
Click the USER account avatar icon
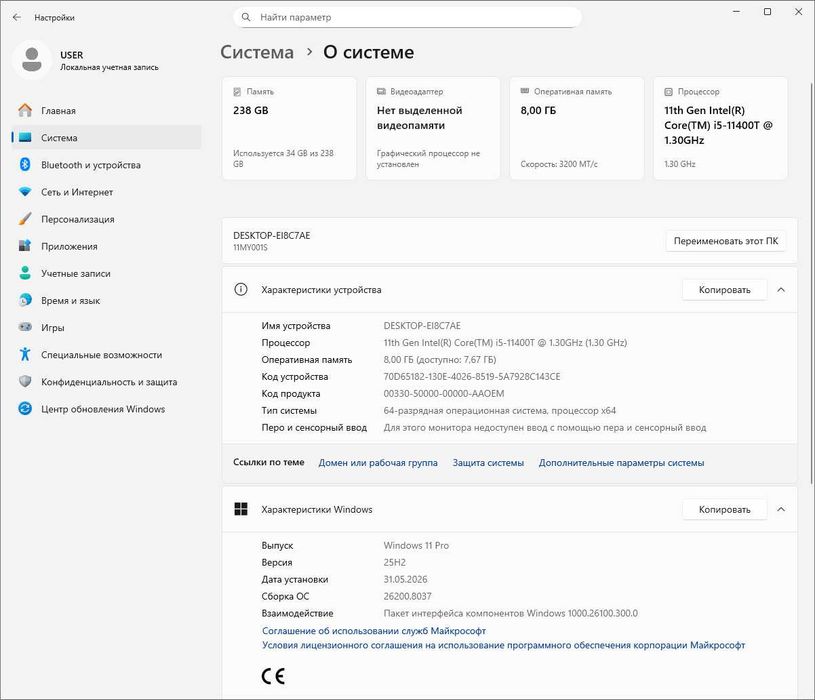32,60
